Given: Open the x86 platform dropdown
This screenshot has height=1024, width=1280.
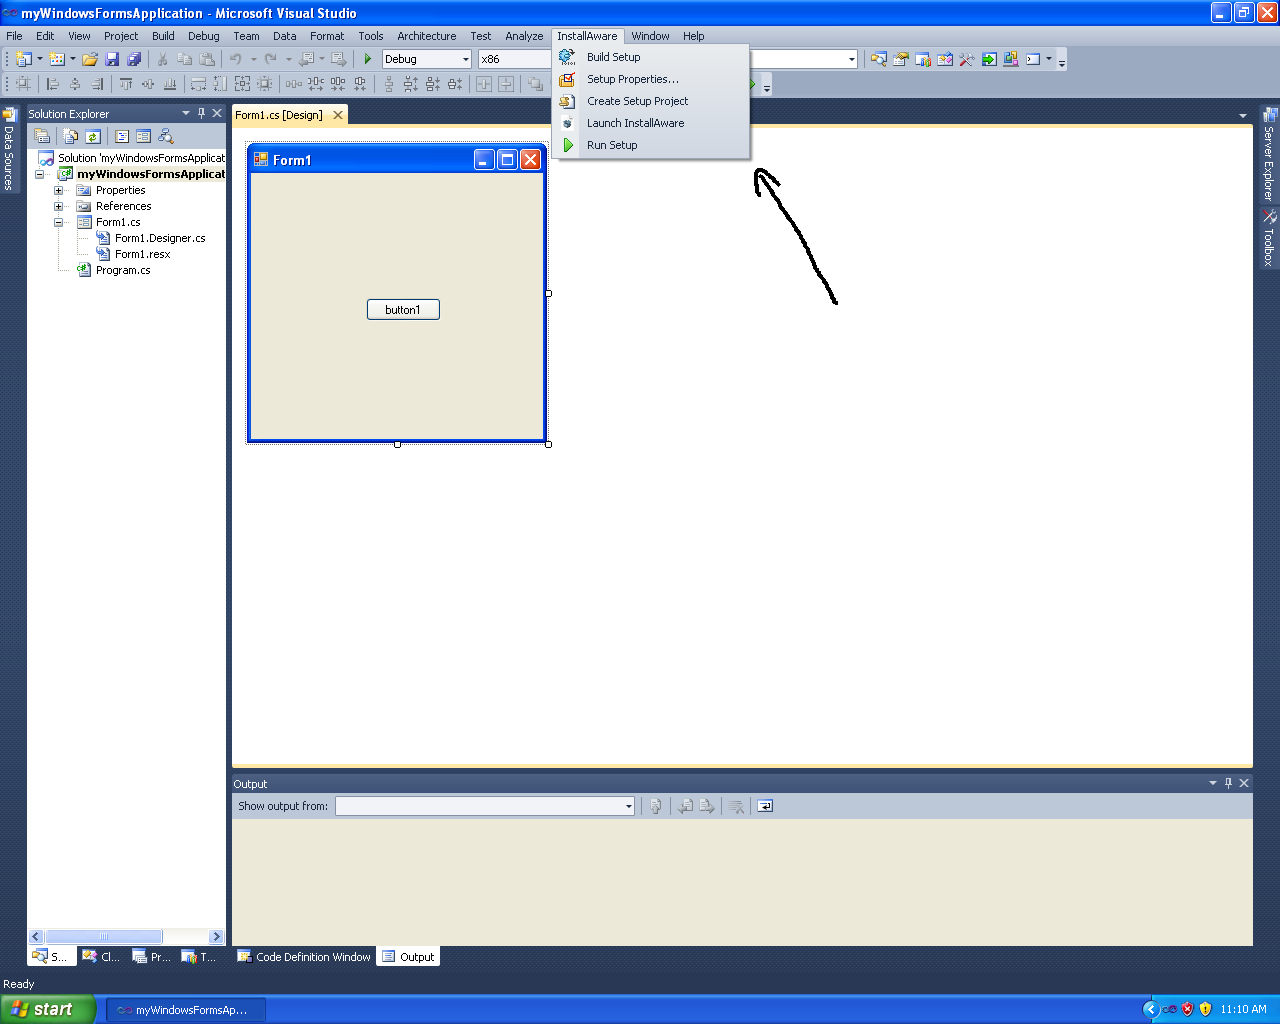Looking at the screenshot, I should 514,59.
